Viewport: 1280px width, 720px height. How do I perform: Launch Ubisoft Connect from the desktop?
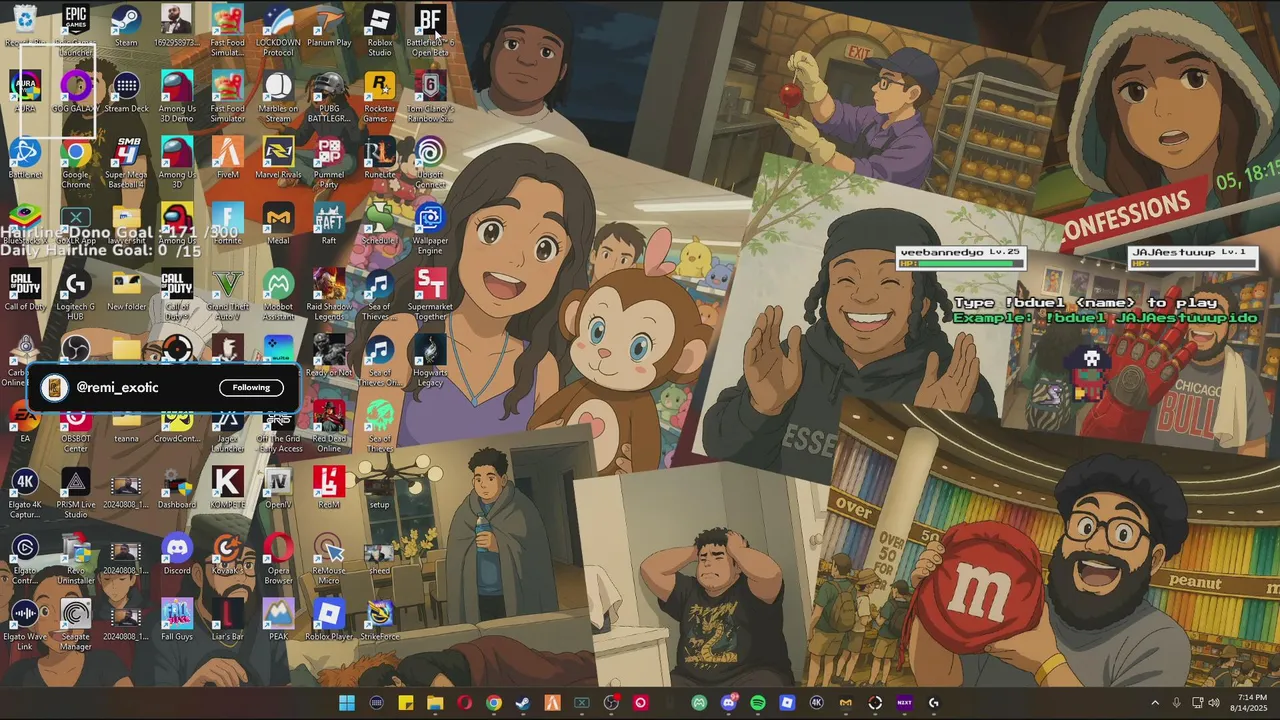pyautogui.click(x=430, y=161)
